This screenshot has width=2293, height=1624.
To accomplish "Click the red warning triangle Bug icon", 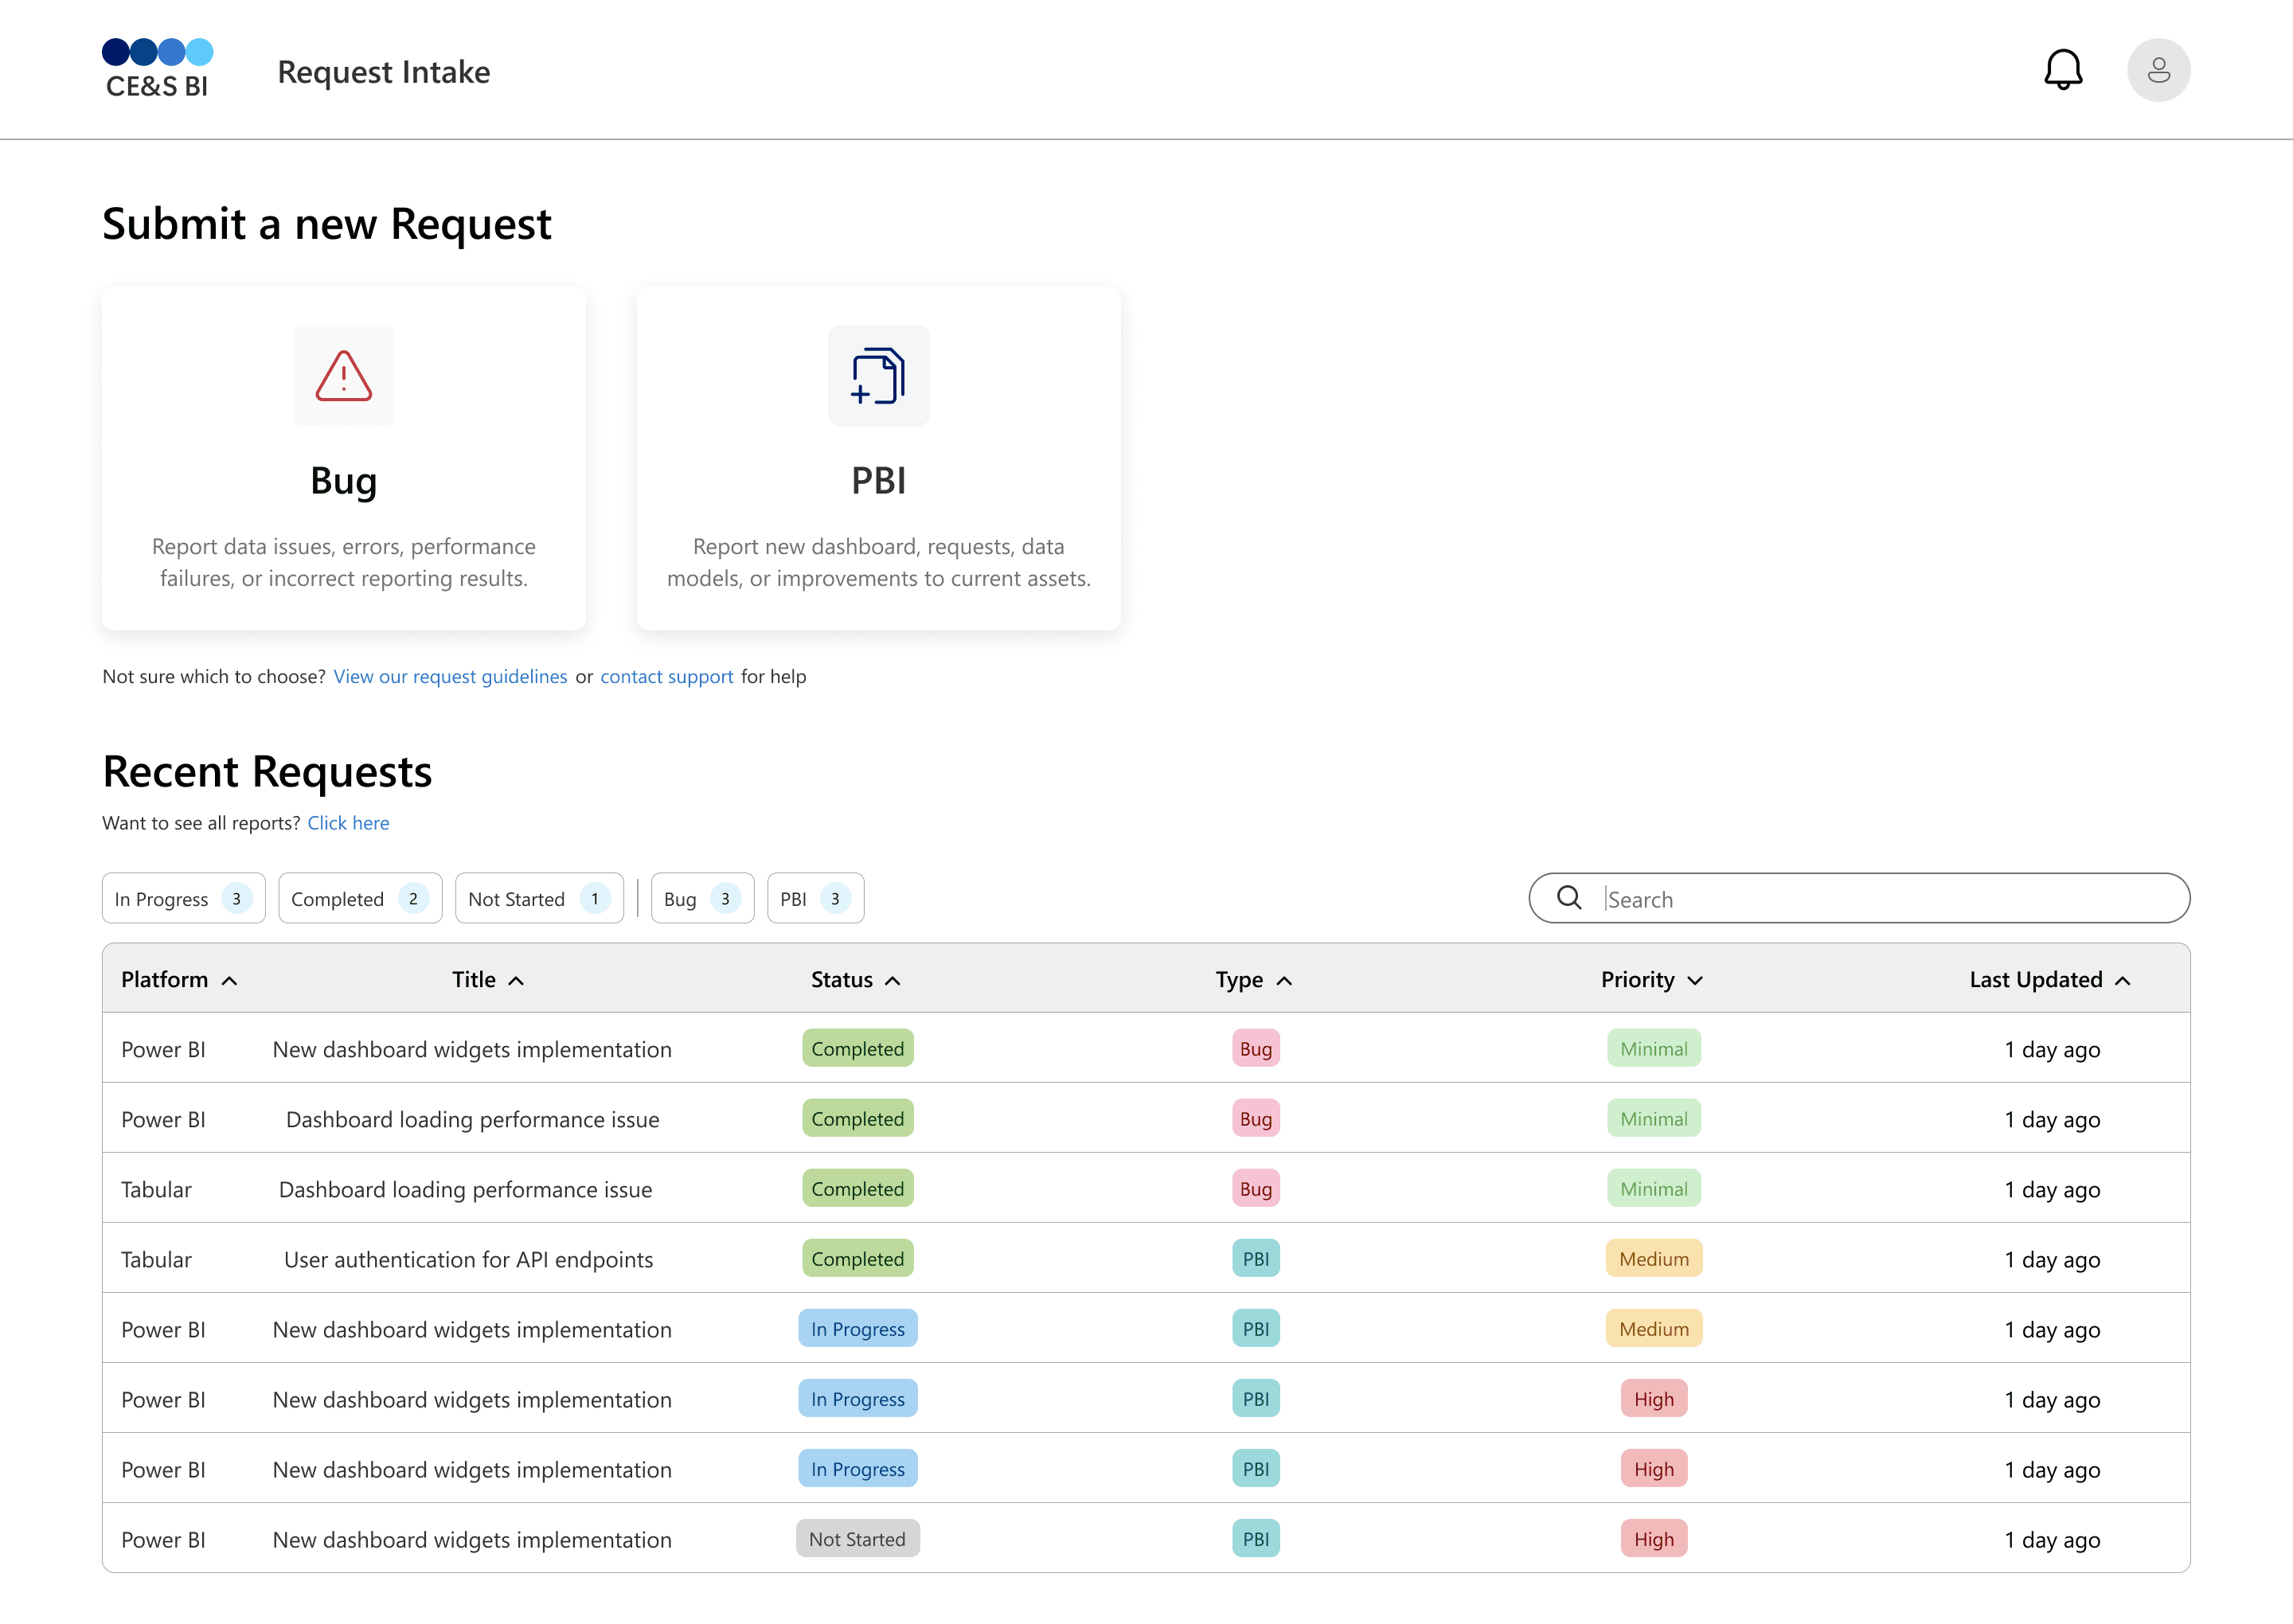I will click(x=344, y=376).
